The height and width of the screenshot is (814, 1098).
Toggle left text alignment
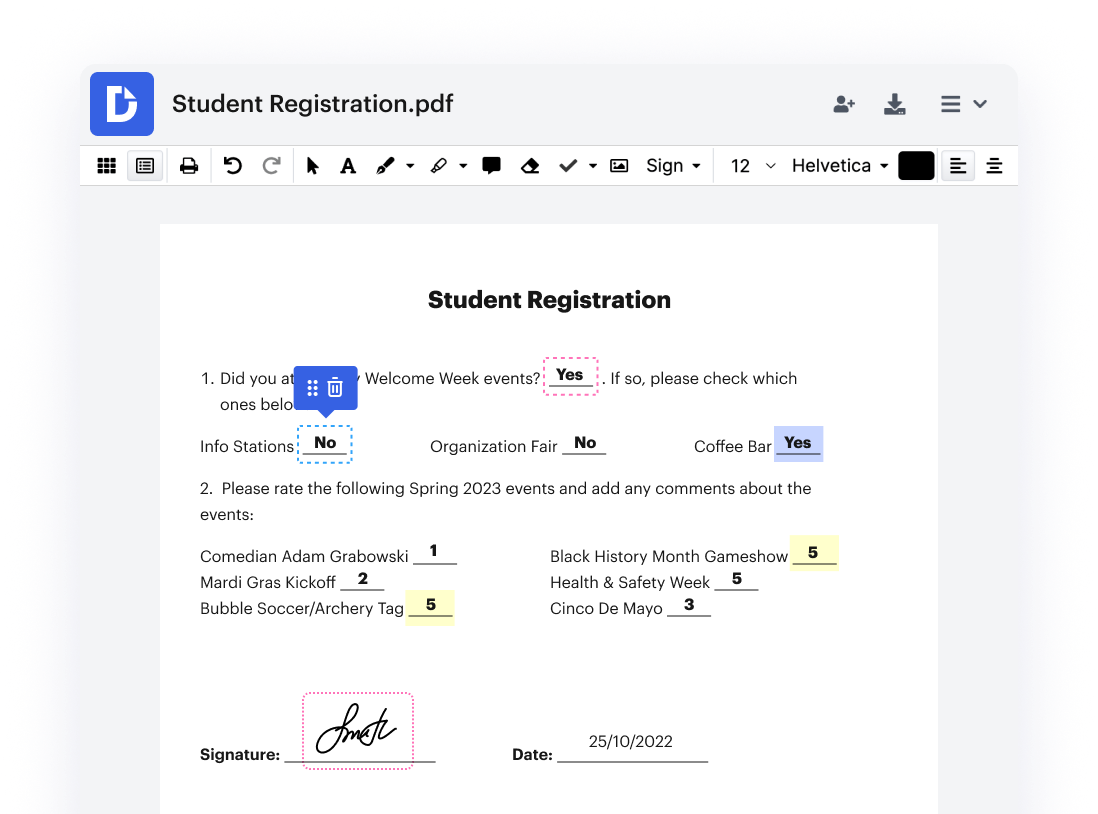click(957, 166)
